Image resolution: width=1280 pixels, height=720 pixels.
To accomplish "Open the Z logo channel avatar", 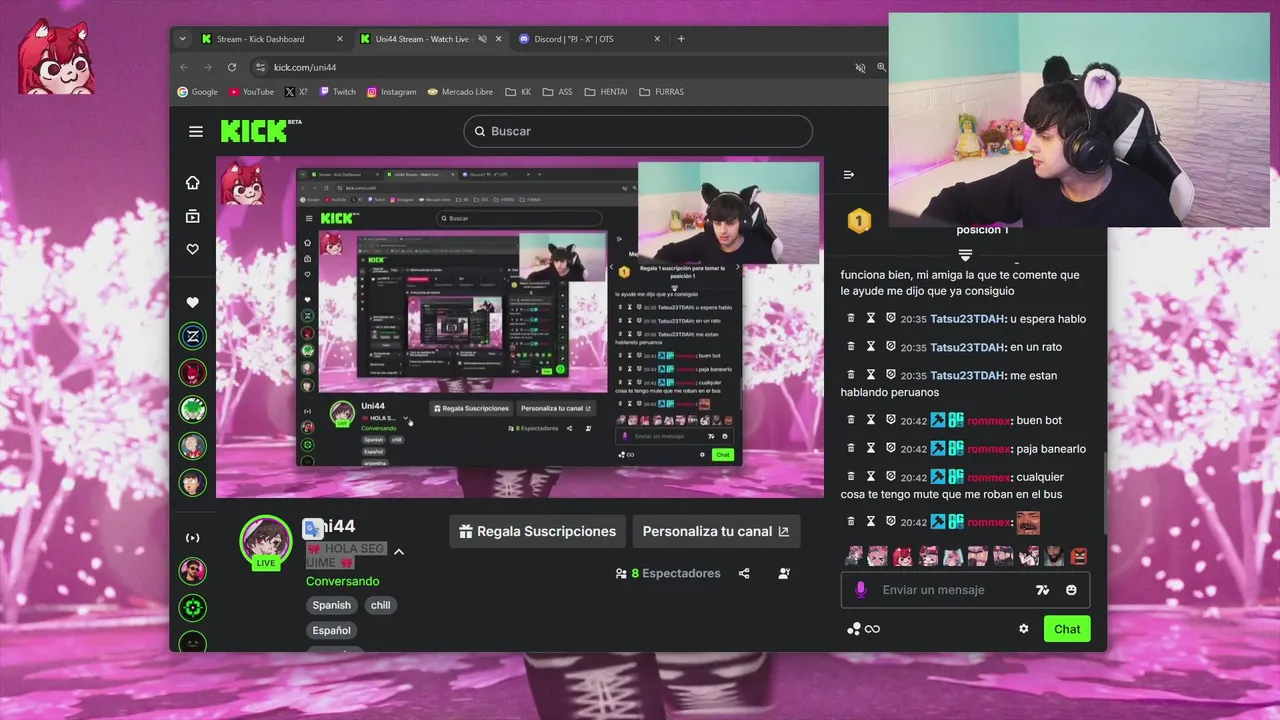I will pyautogui.click(x=193, y=337).
